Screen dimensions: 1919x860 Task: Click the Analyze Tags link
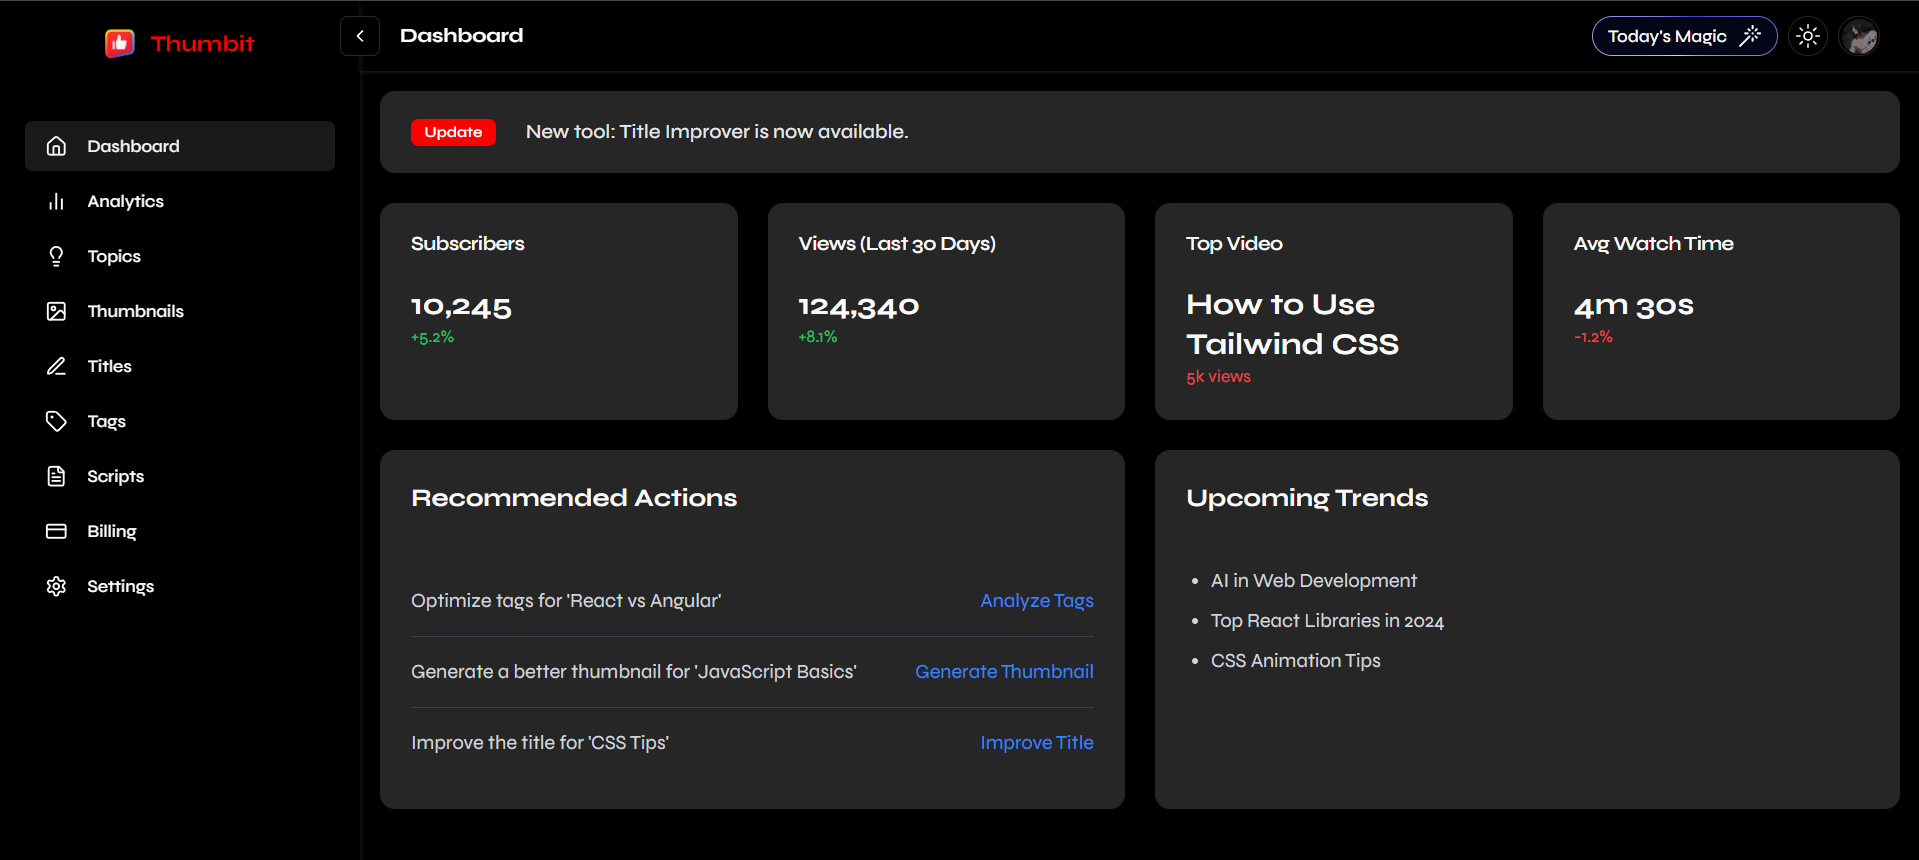click(x=1037, y=601)
